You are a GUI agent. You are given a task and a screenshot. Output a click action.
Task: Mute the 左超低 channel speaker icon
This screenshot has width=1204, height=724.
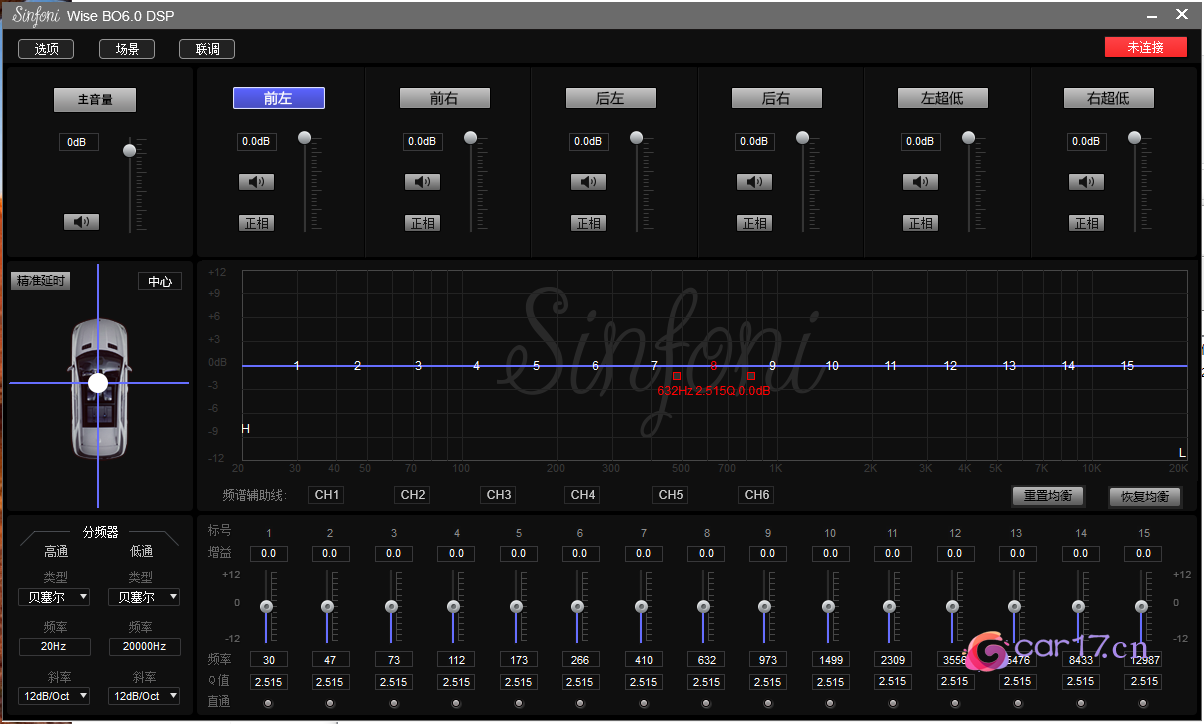[x=920, y=182]
